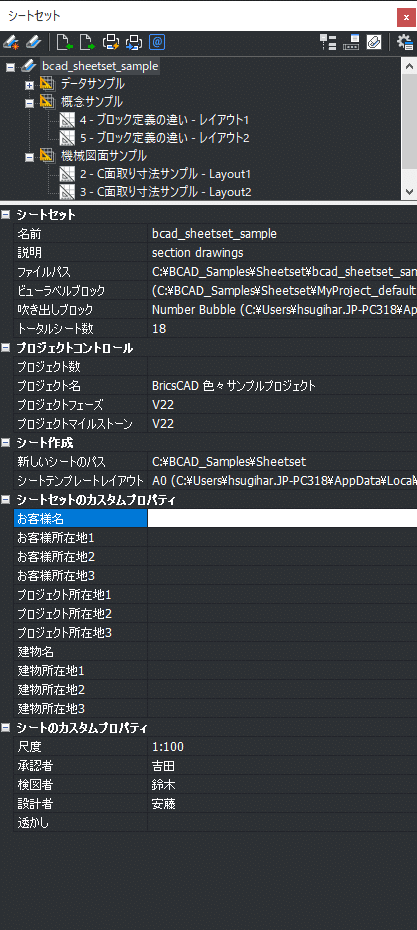The height and width of the screenshot is (930, 417).
Task: Select the データサンプル subset label
Action: point(93,84)
